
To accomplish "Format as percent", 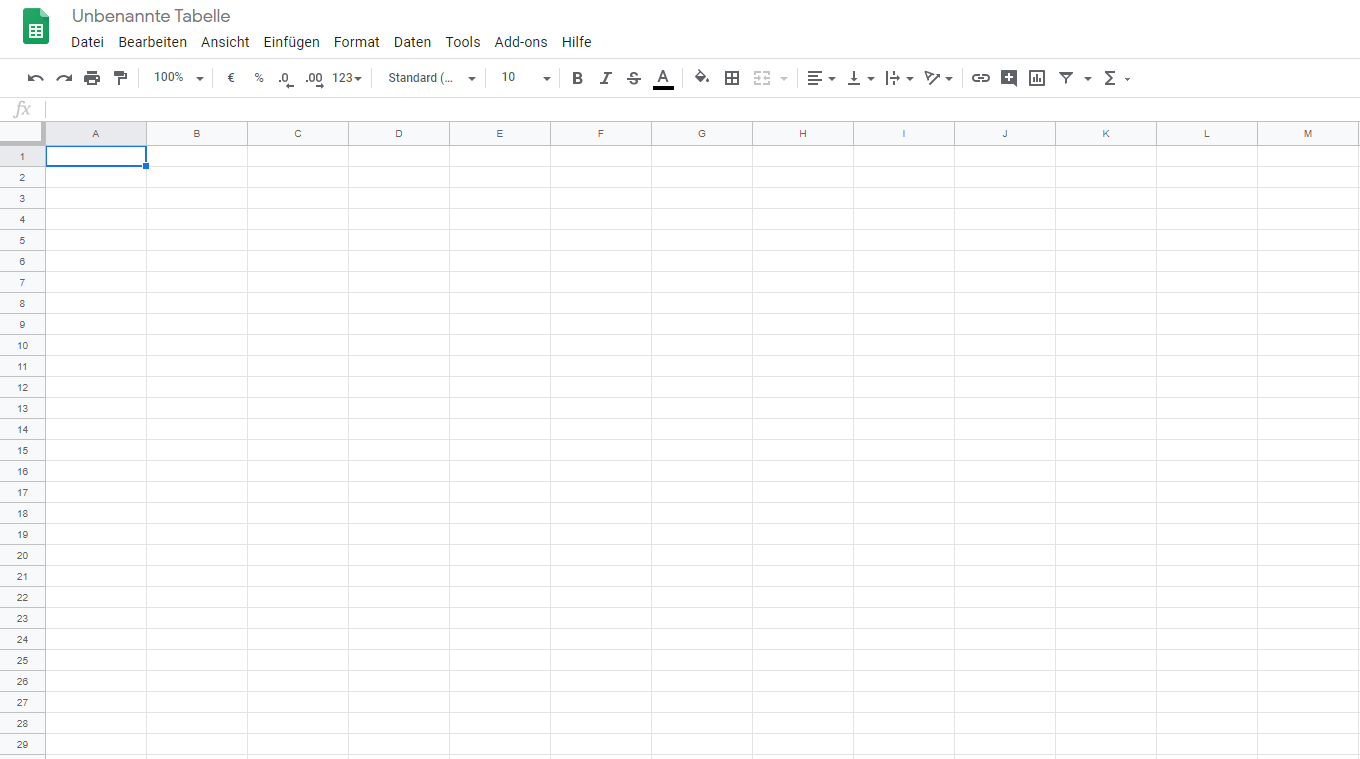I will click(x=259, y=78).
